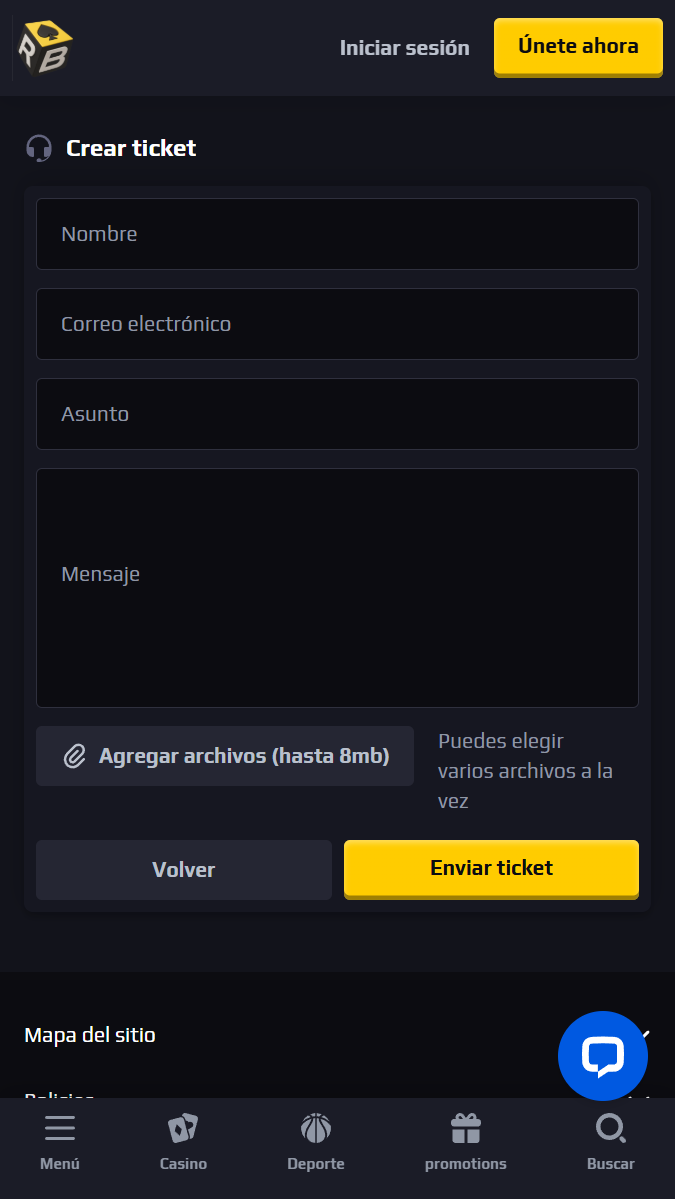Select the Asunto text field
The image size is (675, 1199).
click(x=337, y=414)
